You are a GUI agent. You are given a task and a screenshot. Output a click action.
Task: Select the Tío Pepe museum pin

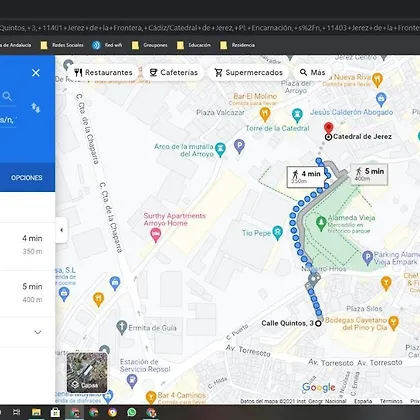tap(277, 233)
